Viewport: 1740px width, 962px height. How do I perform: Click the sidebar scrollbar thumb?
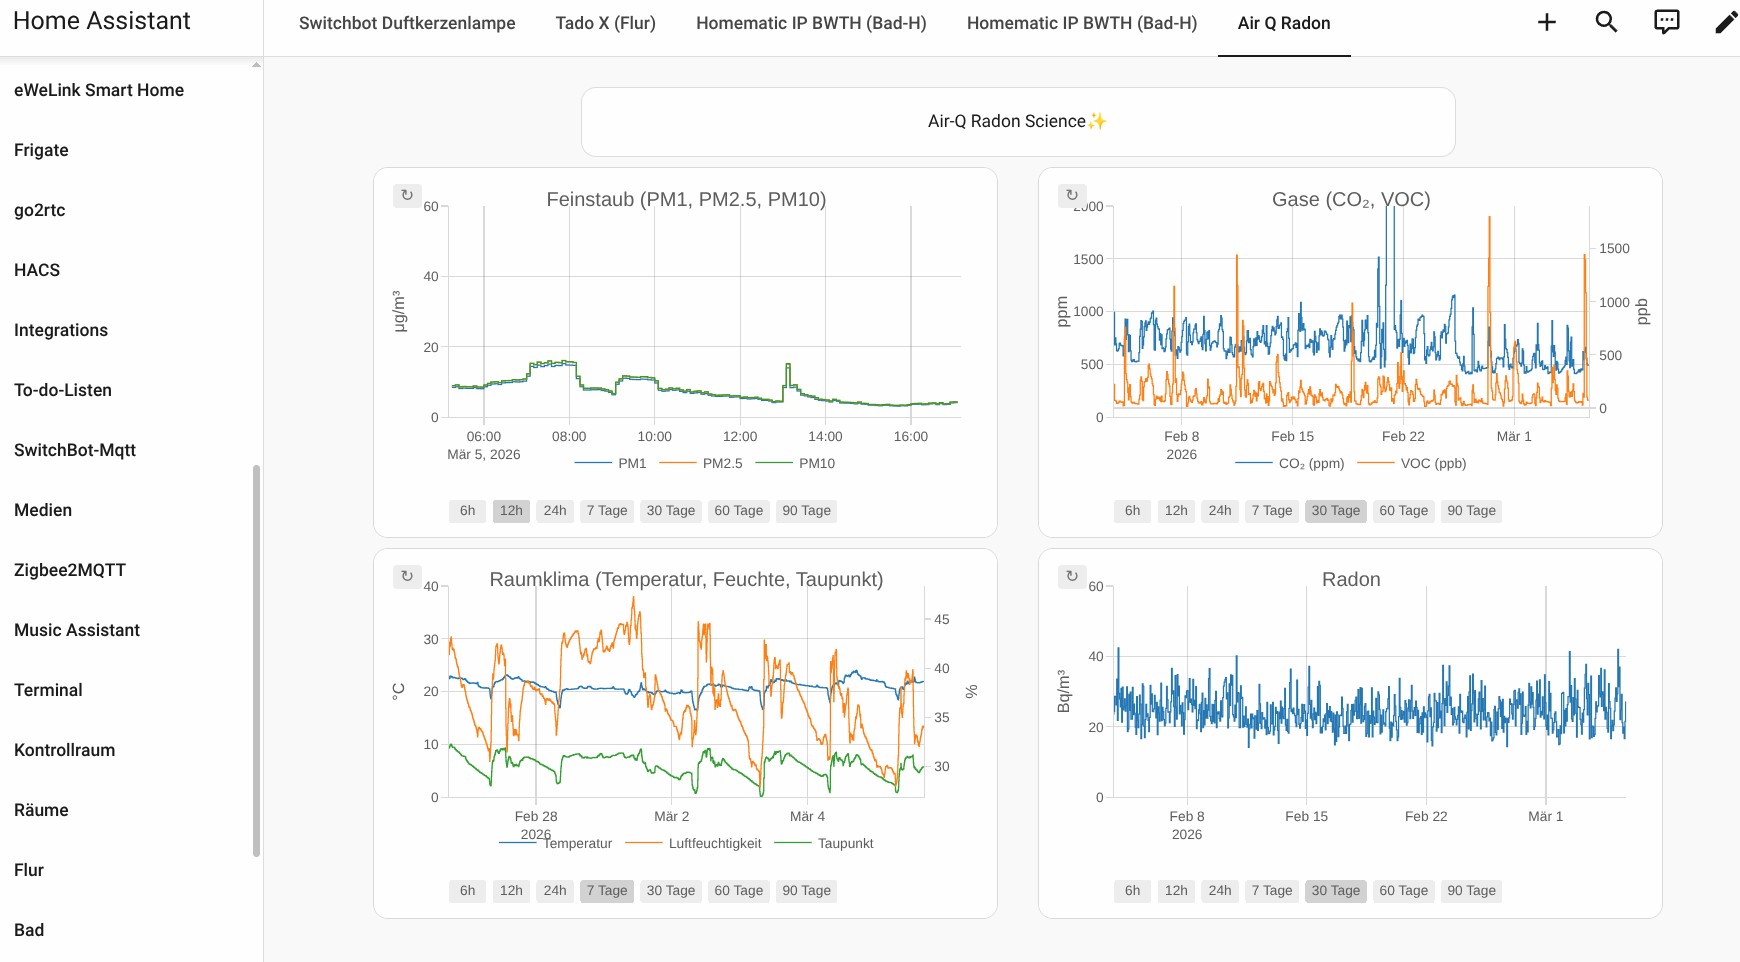257,660
